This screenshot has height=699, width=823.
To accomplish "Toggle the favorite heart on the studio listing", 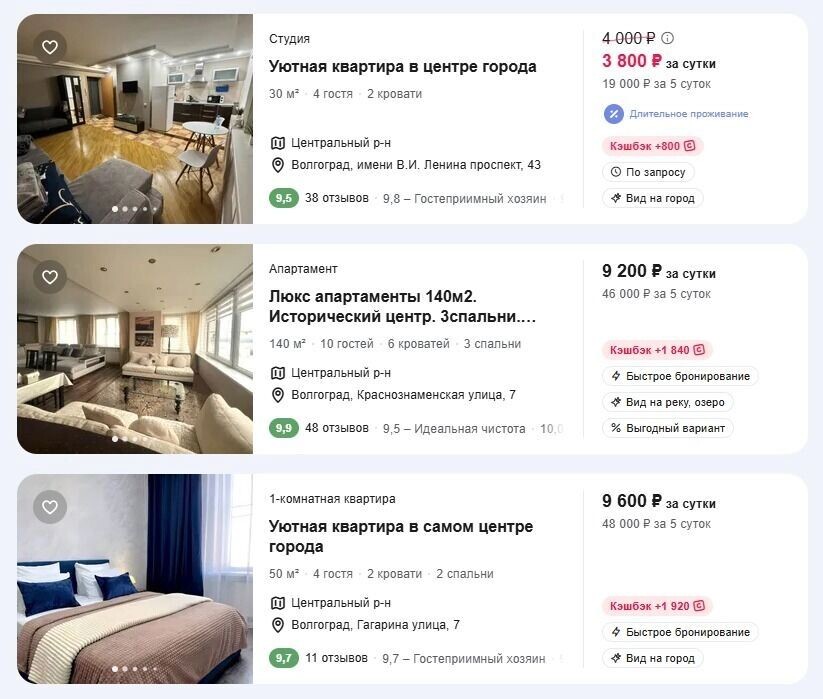I will click(49, 47).
